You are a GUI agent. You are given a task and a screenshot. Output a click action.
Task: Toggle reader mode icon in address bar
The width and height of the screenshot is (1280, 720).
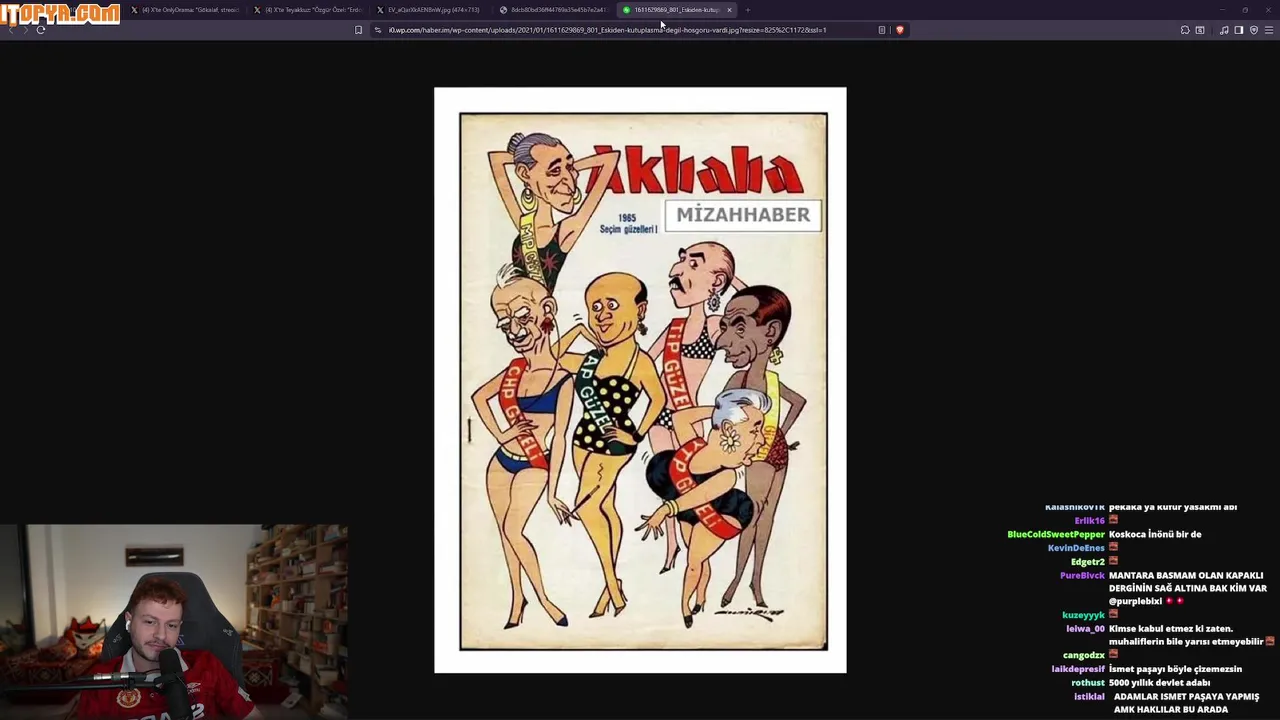[x=881, y=30]
